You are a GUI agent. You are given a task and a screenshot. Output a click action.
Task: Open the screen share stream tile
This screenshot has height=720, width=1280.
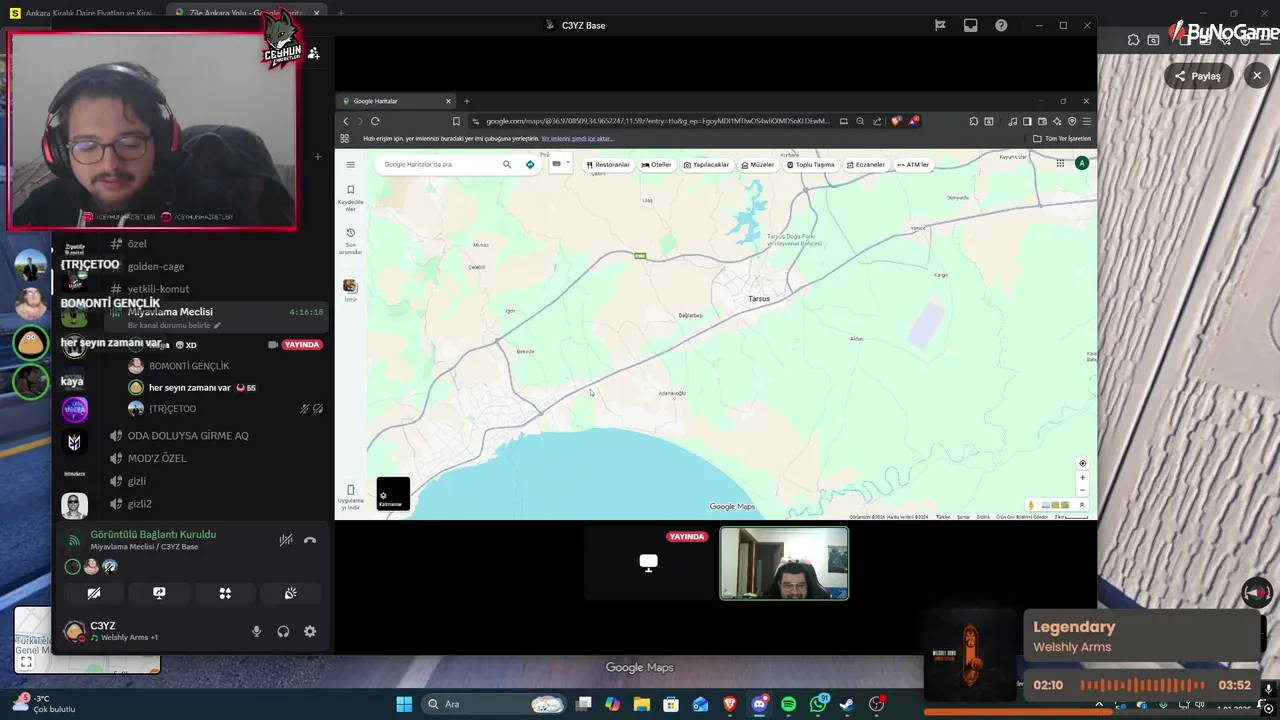click(x=648, y=563)
